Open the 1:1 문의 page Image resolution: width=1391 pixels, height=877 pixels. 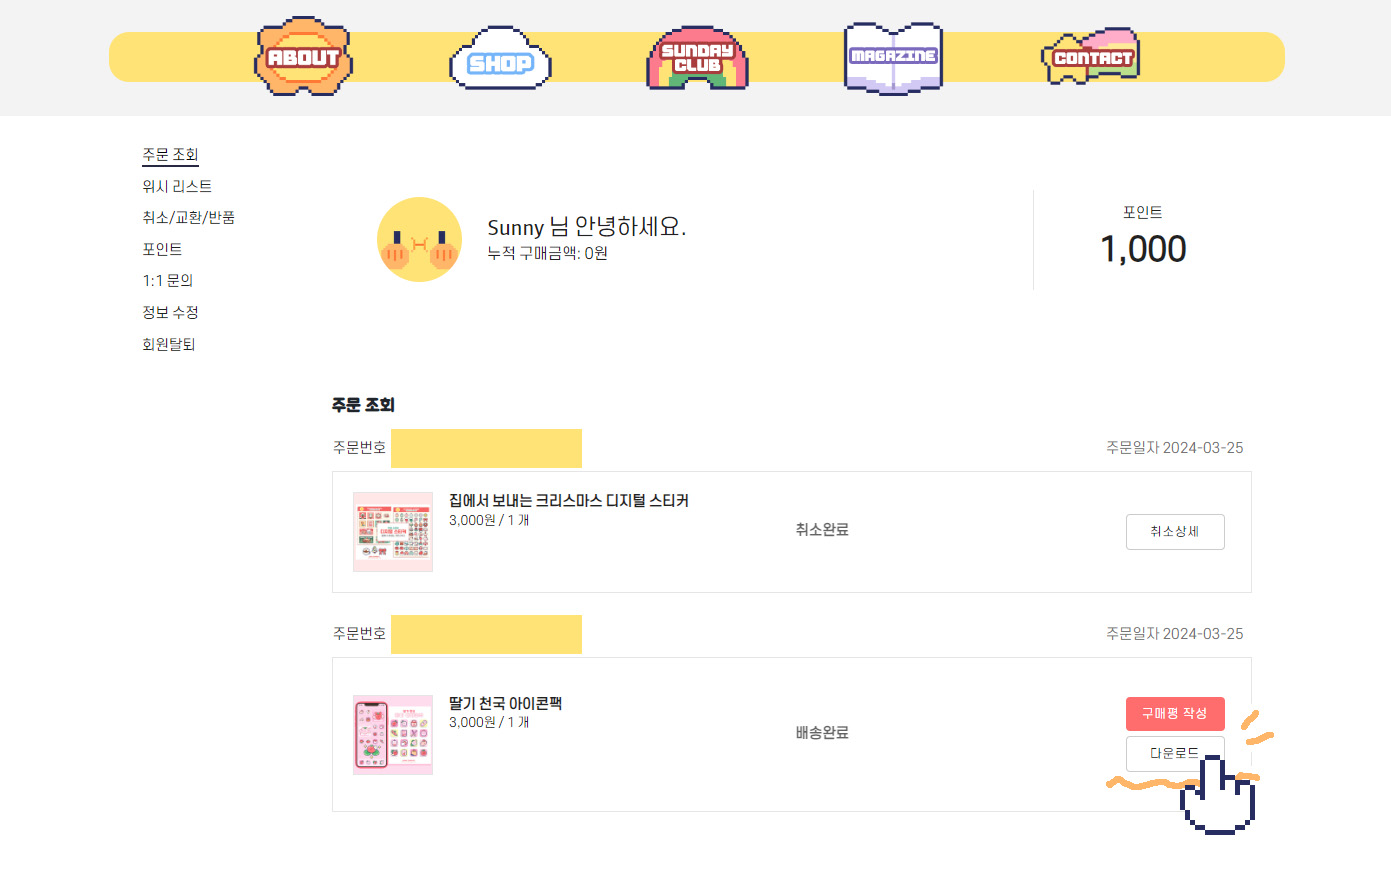click(167, 281)
